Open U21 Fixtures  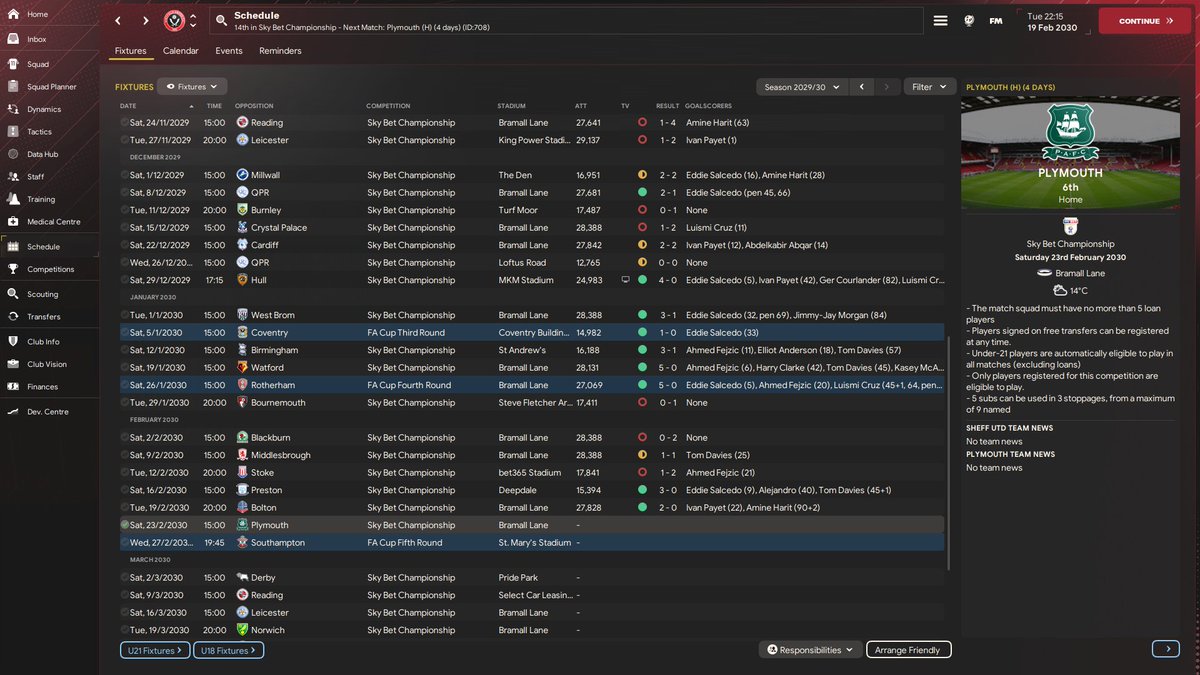click(x=153, y=650)
